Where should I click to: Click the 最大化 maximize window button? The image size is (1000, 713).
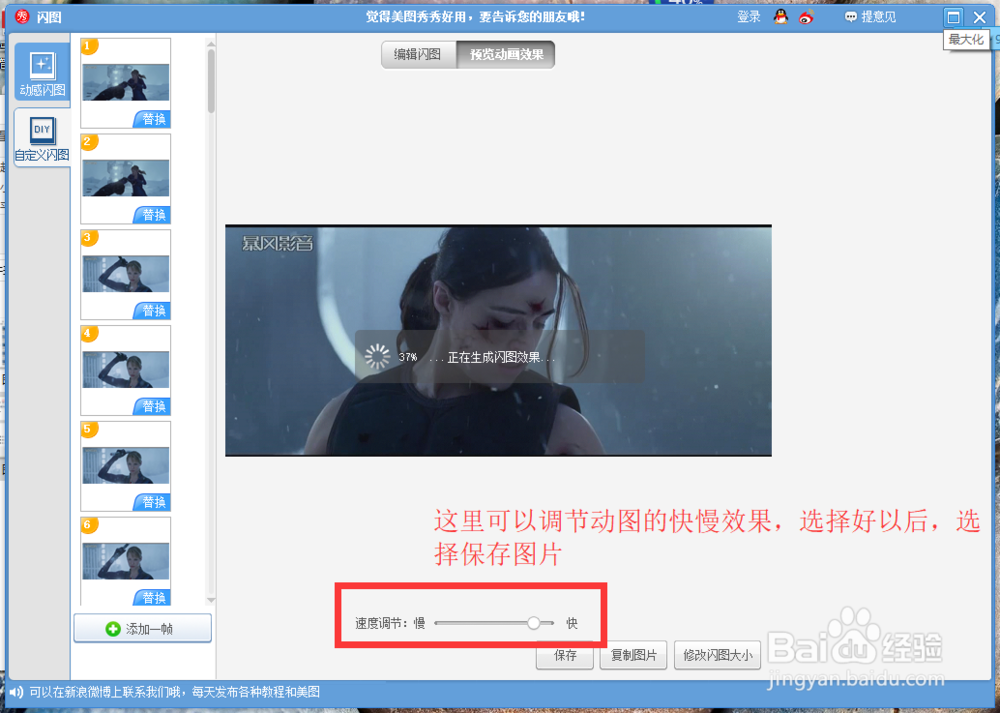(x=953, y=17)
